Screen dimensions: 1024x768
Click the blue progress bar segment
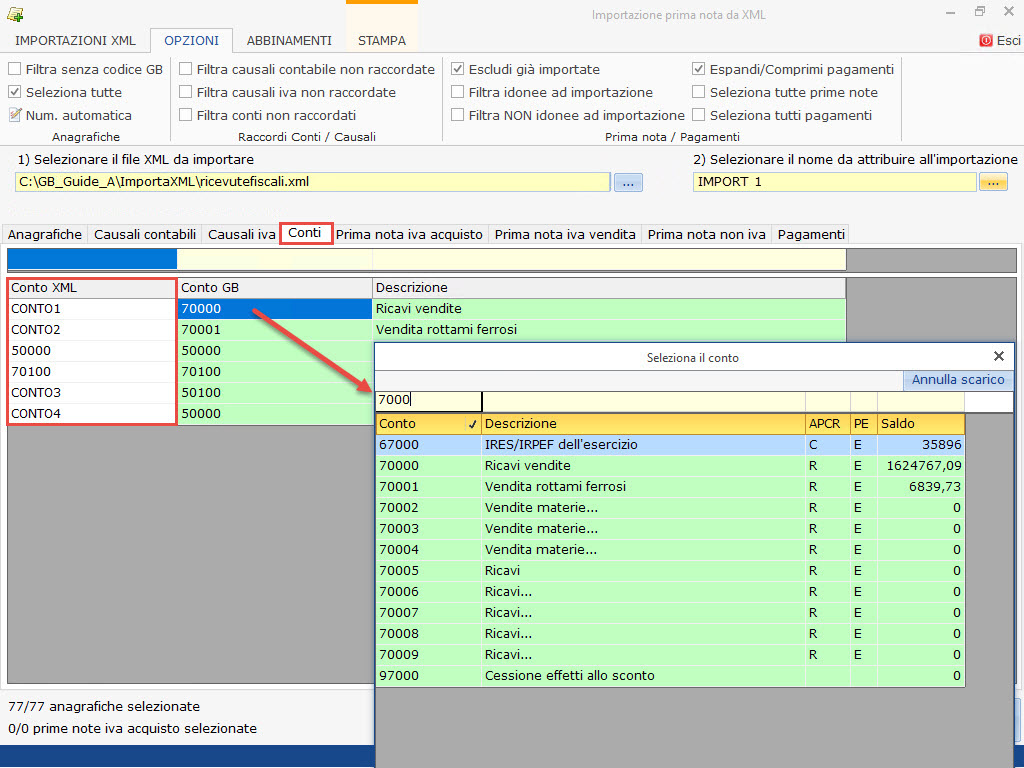pyautogui.click(x=92, y=260)
